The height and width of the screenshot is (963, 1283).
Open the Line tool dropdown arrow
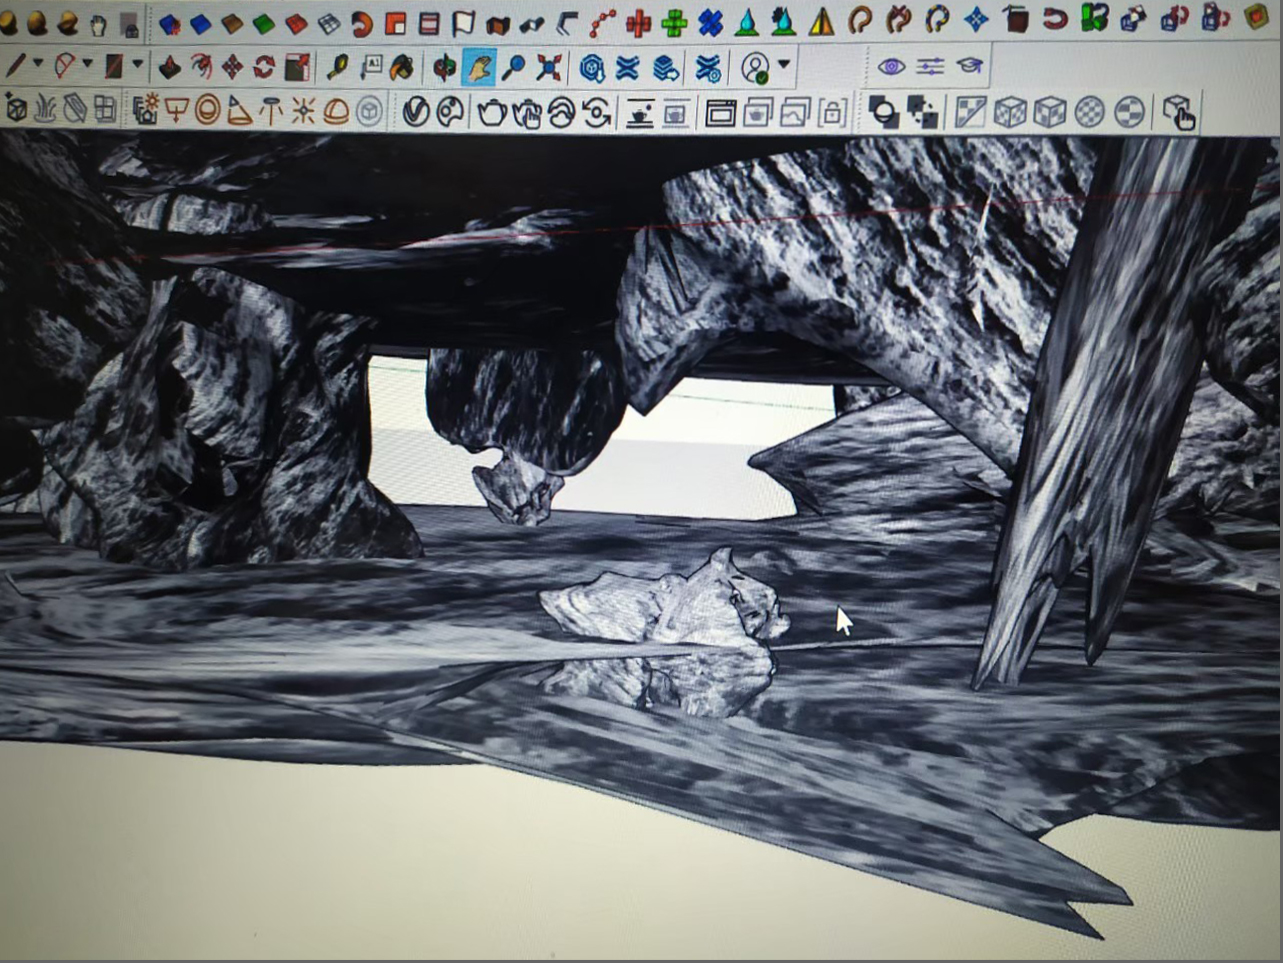tap(38, 64)
